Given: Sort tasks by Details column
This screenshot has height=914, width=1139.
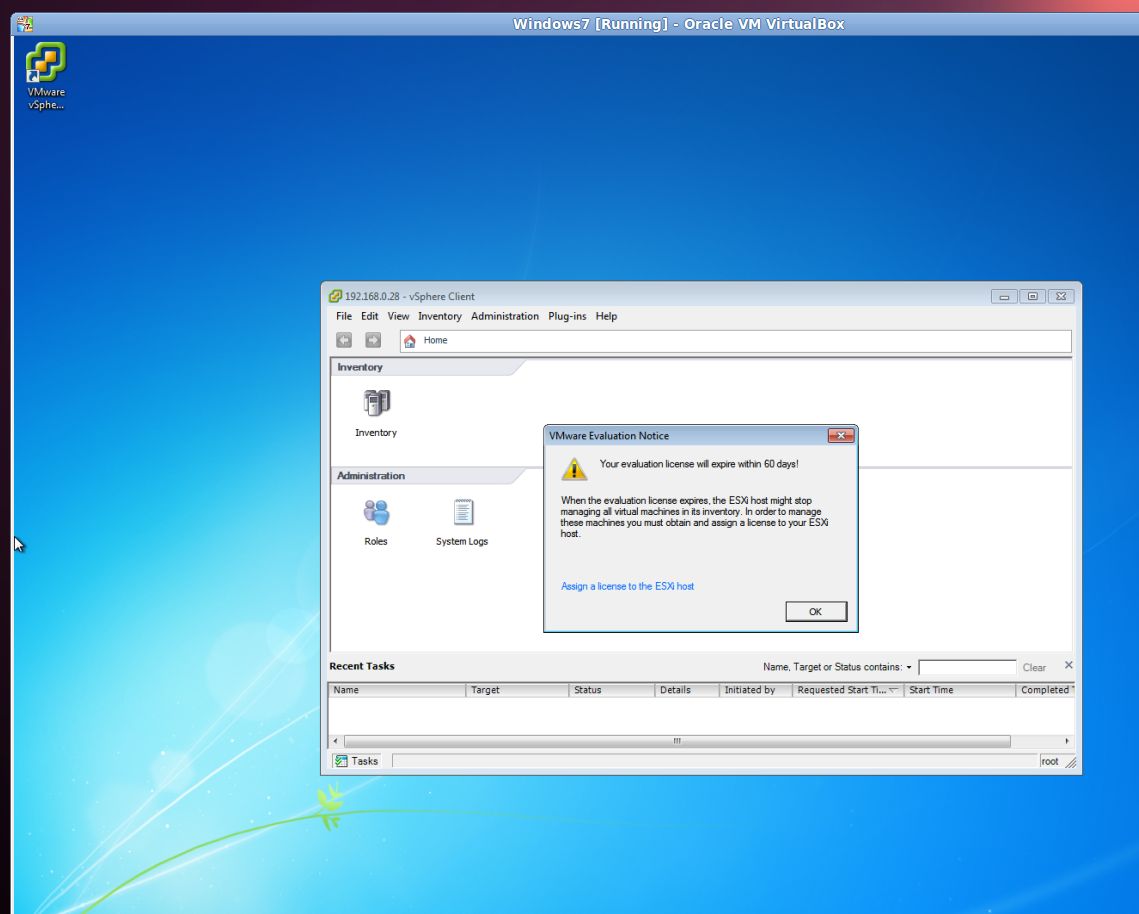Looking at the screenshot, I should coord(687,690).
